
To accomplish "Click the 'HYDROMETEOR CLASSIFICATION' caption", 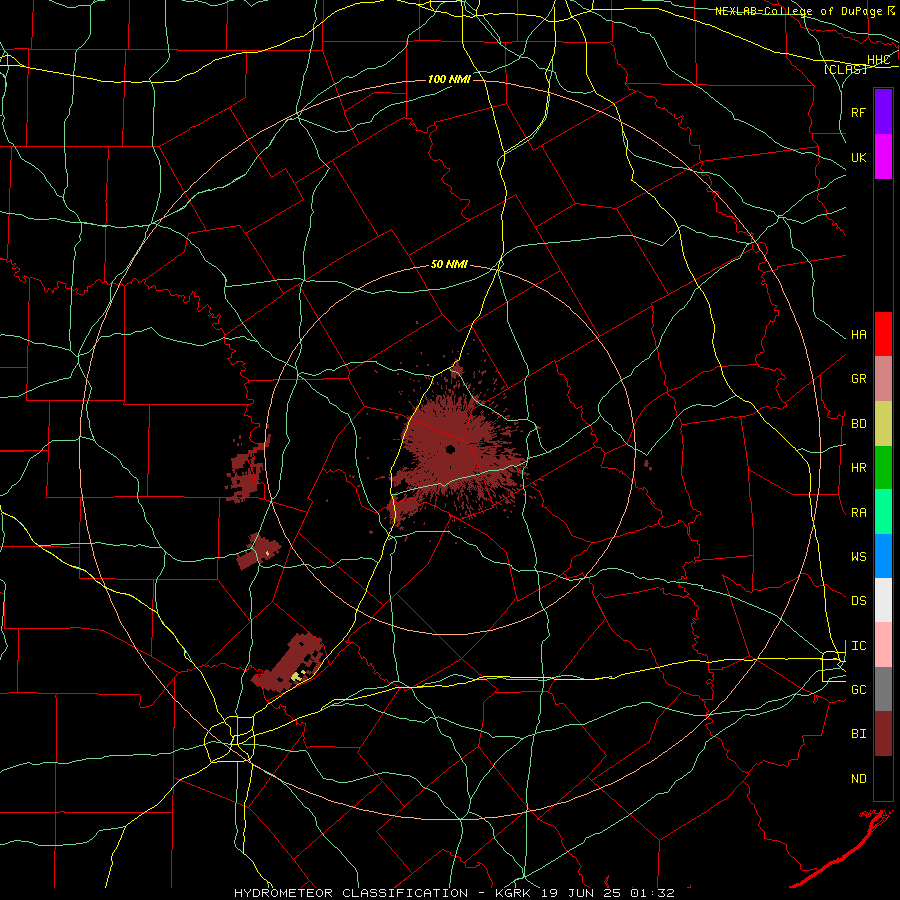I will click(351, 893).
